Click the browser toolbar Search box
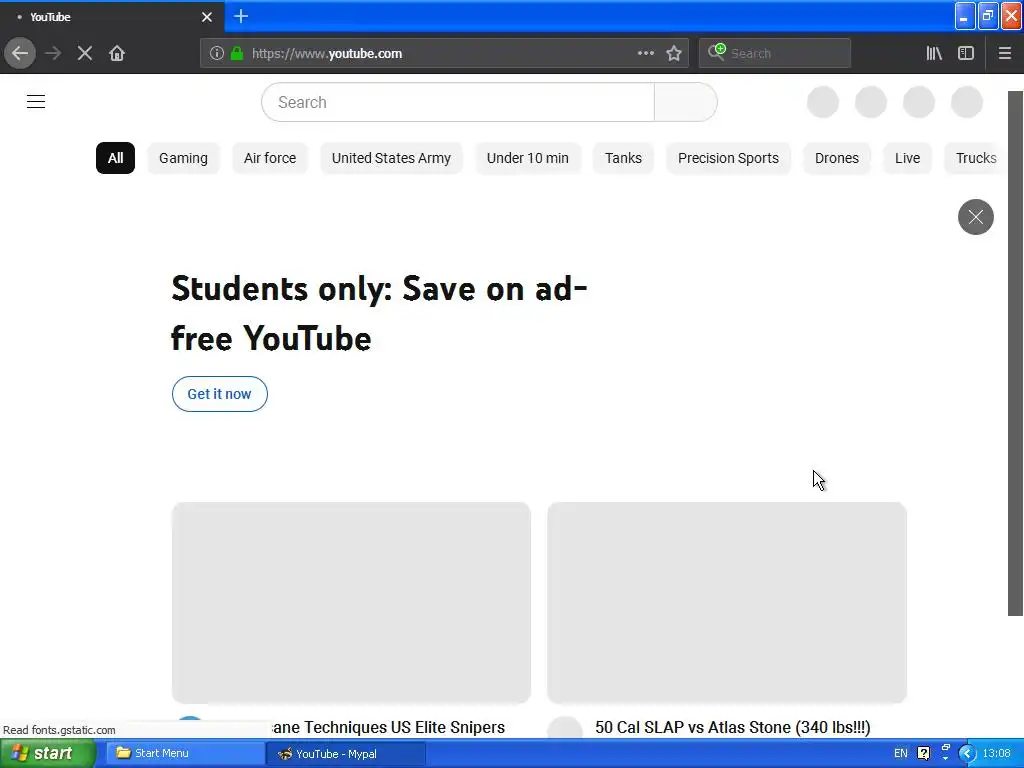Viewport: 1024px width, 768px height. 775,53
